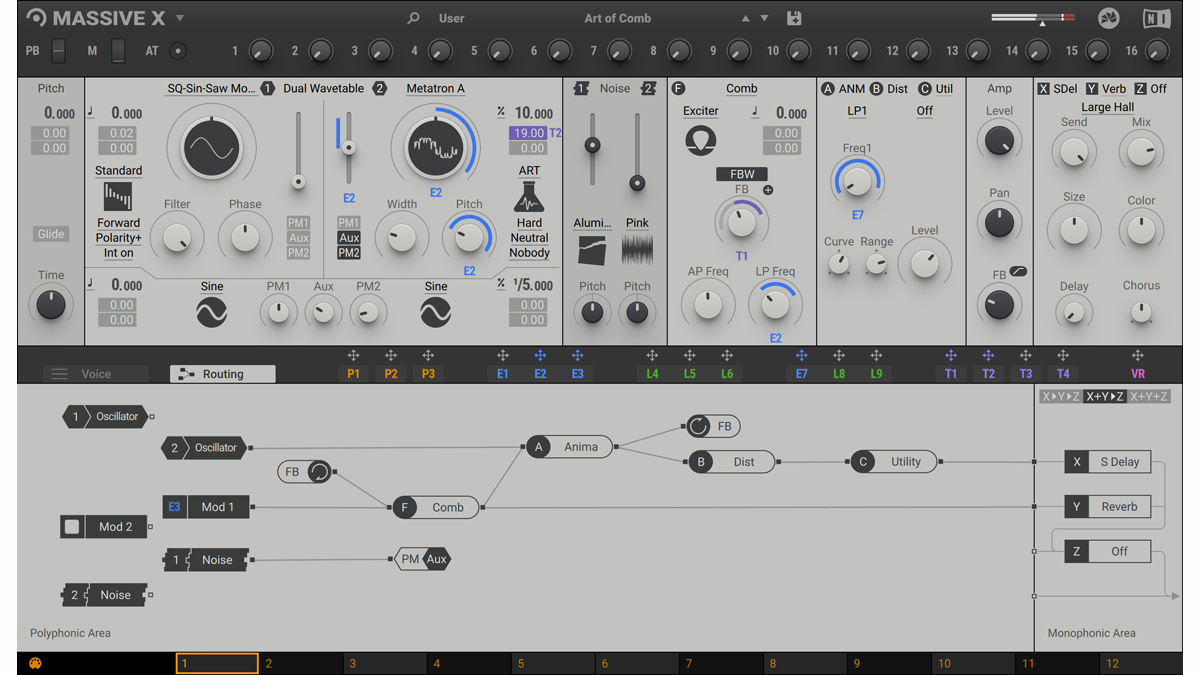Click the Hard setting under ART

tap(530, 223)
